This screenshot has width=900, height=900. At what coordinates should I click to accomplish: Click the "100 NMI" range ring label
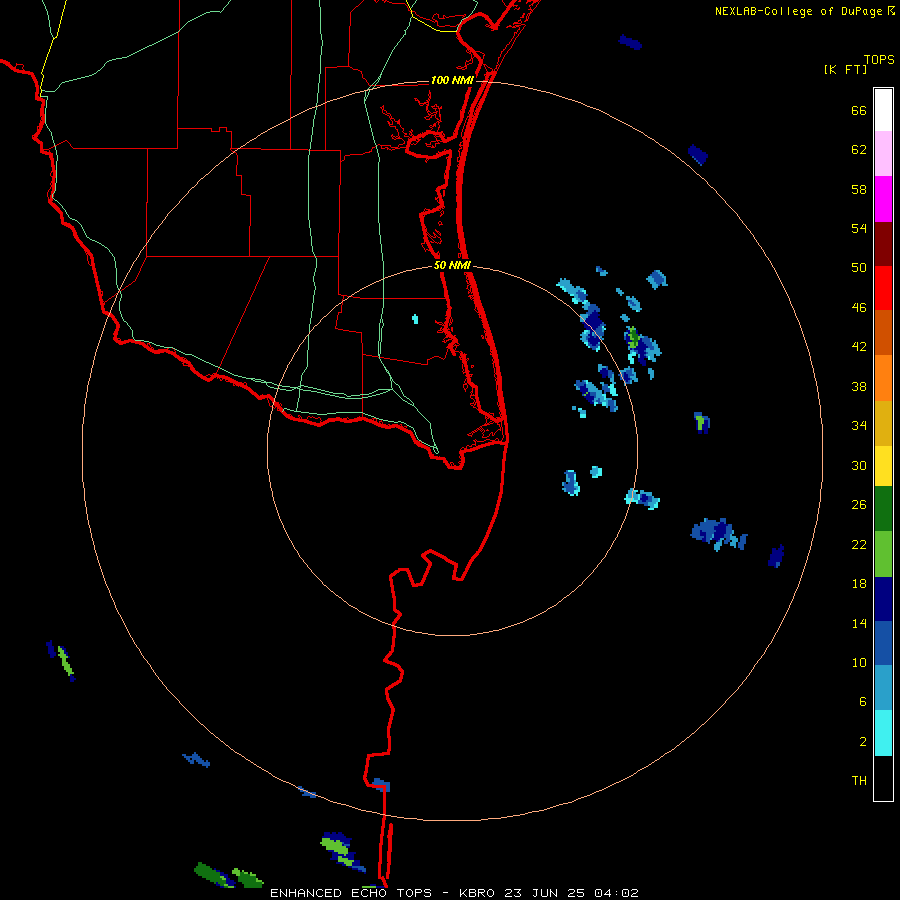coord(452,80)
